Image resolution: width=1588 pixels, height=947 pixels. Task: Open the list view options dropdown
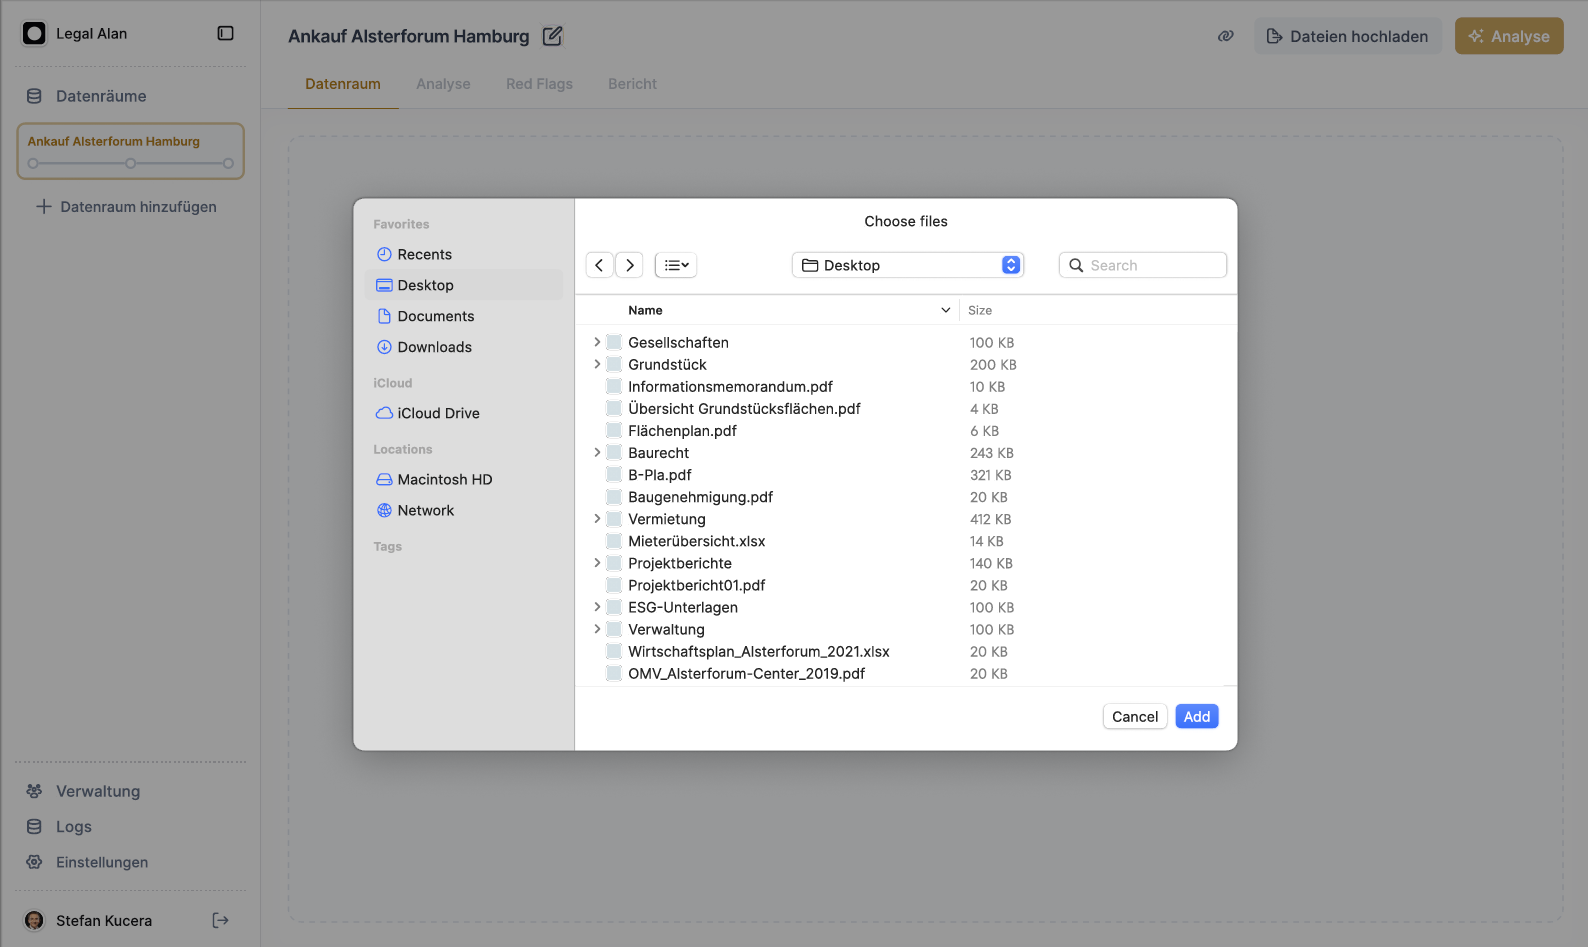point(676,265)
